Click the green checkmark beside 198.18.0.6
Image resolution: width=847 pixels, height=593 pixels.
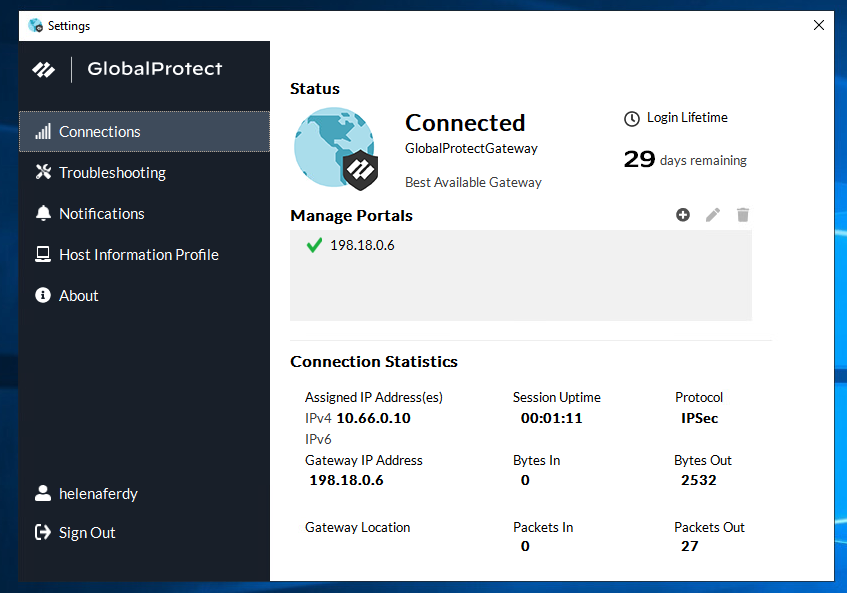[x=314, y=245]
